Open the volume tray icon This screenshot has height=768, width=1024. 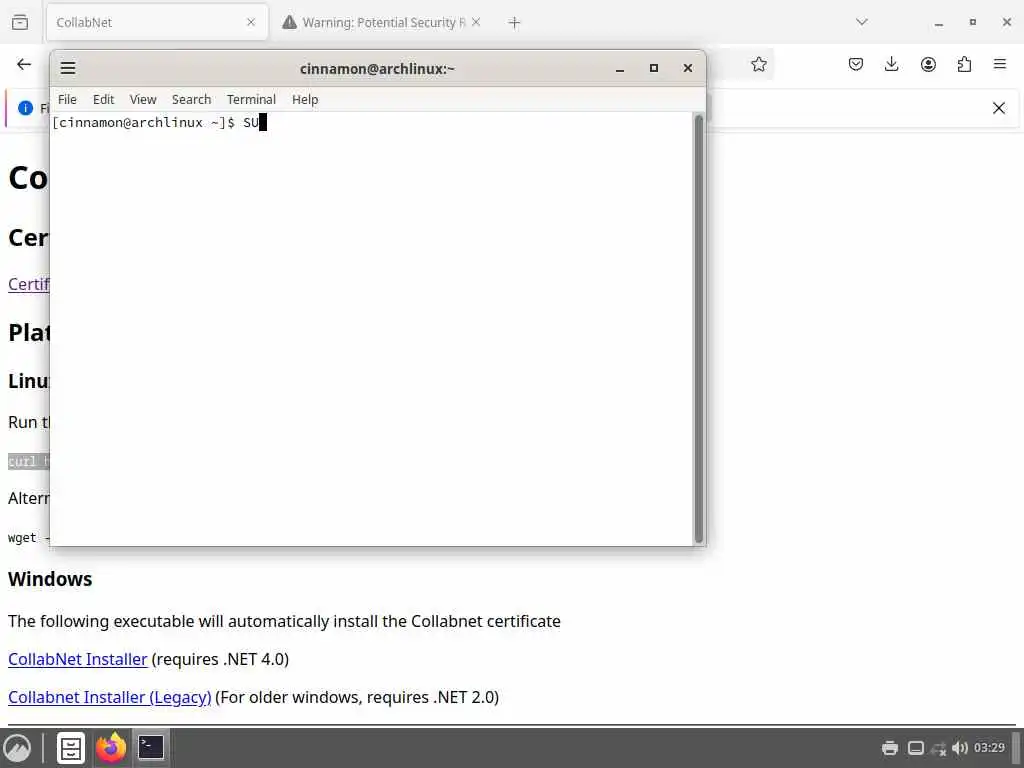point(959,748)
